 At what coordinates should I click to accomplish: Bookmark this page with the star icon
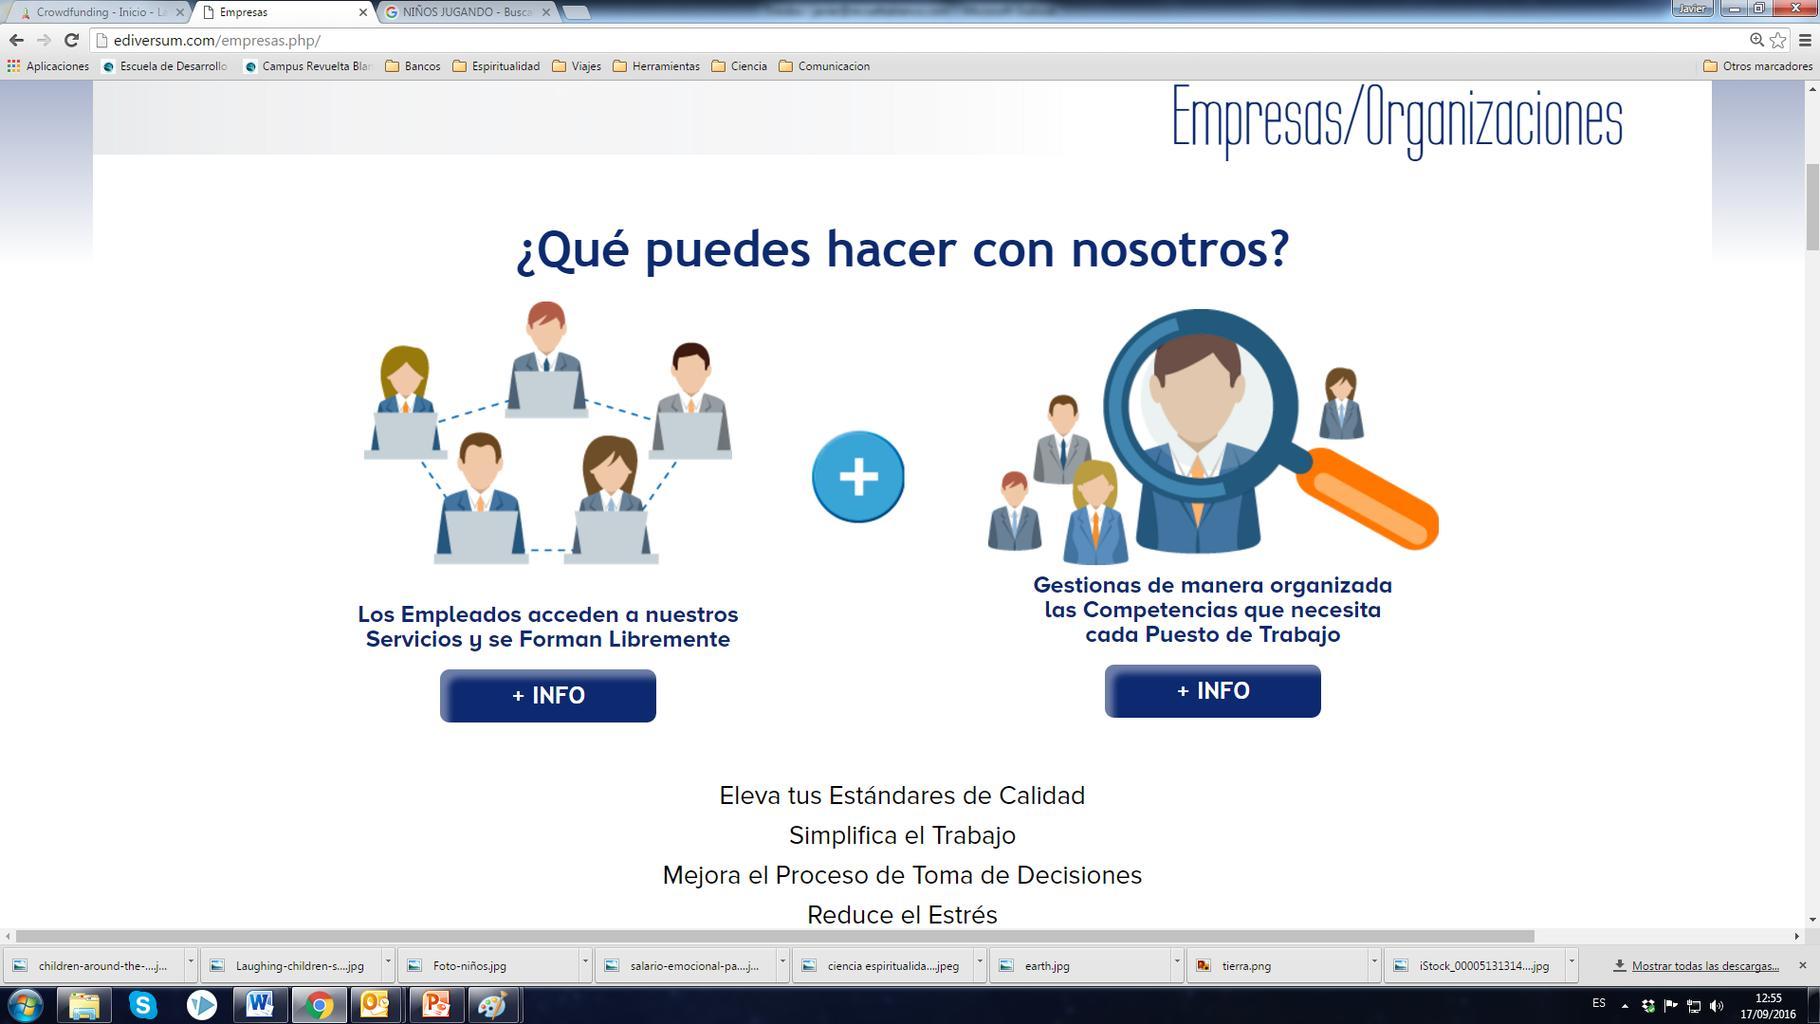click(1778, 40)
